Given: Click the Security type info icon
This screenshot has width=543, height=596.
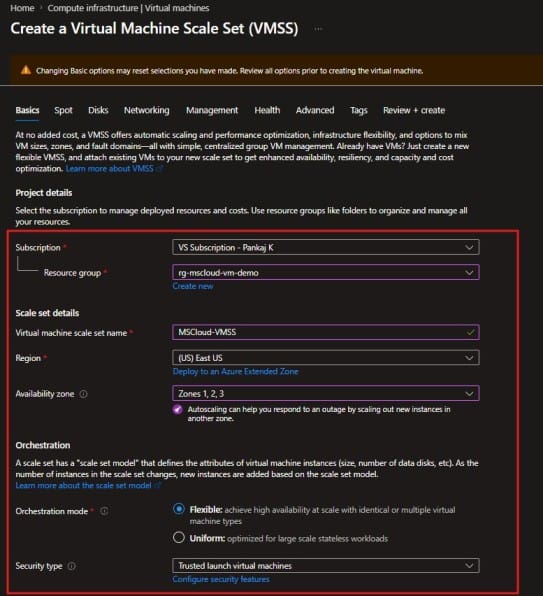Looking at the screenshot, I should pyautogui.click(x=71, y=566).
